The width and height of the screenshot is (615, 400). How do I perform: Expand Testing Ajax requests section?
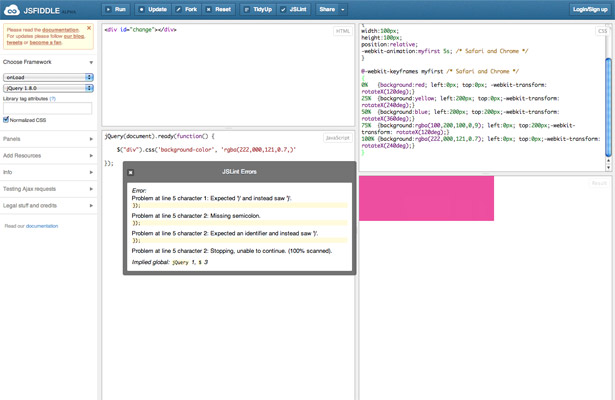pyautogui.click(x=48, y=189)
